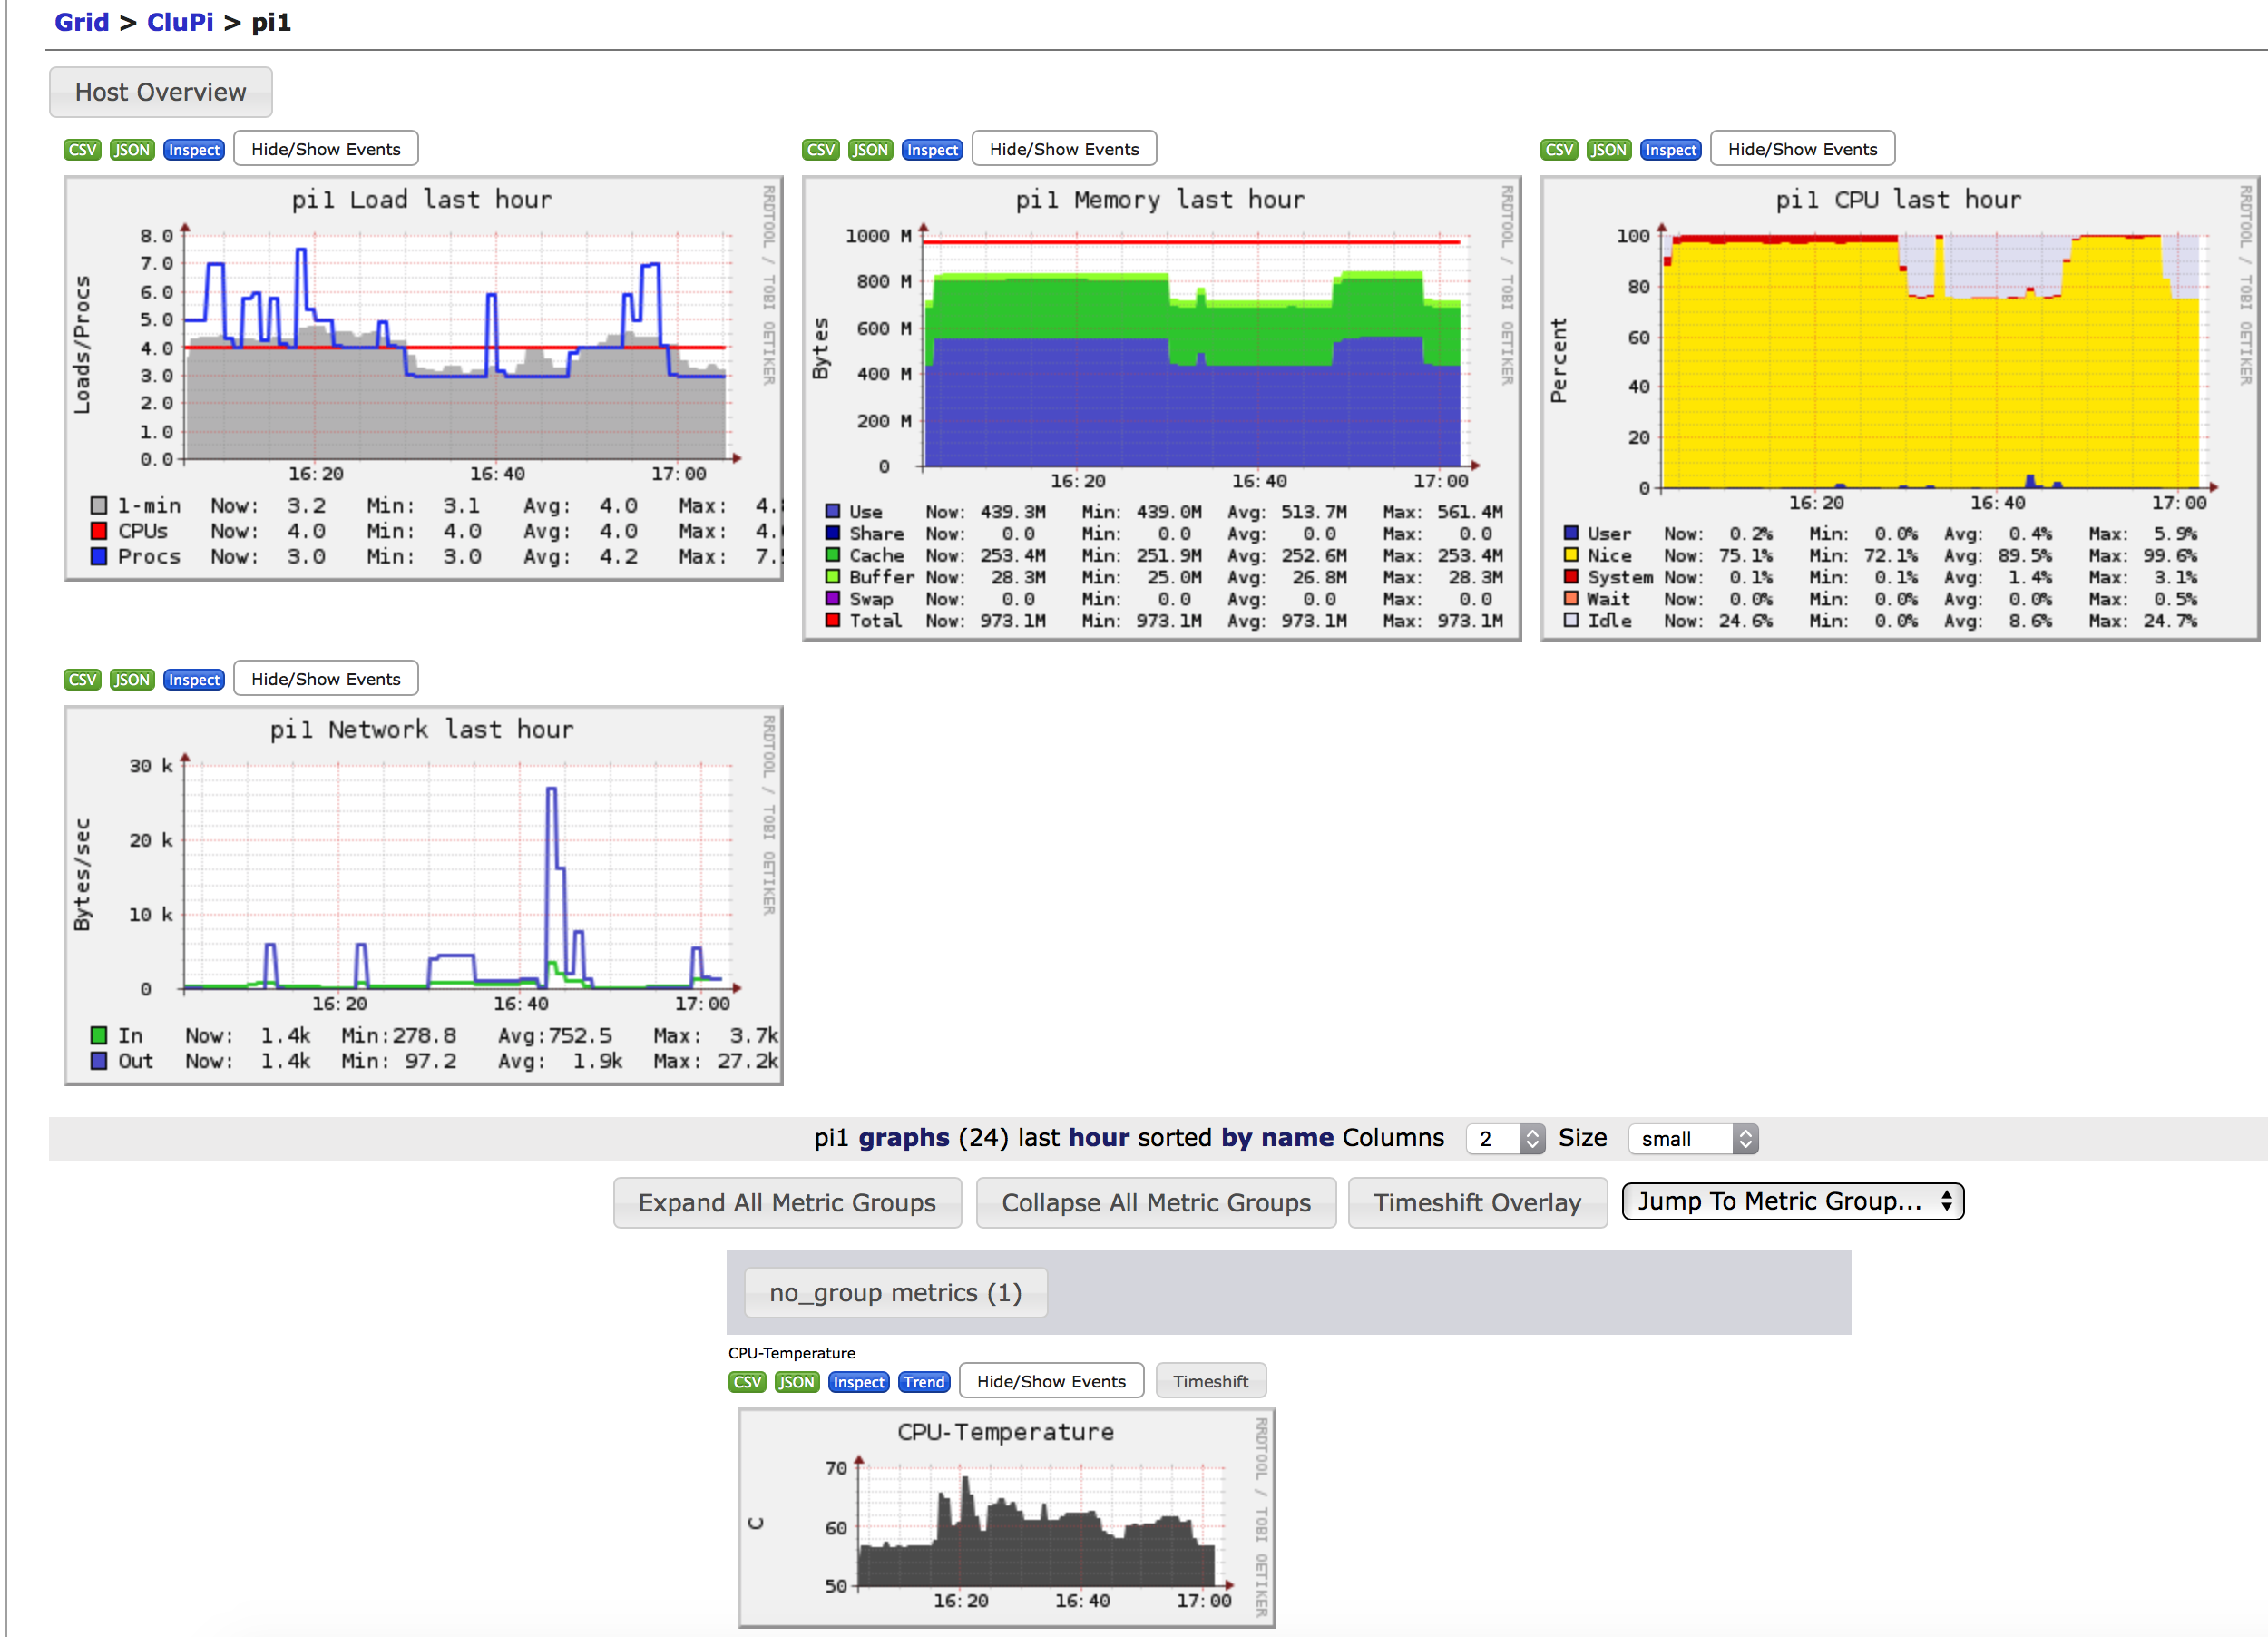Download CSV for the CPU graph

point(1559,149)
